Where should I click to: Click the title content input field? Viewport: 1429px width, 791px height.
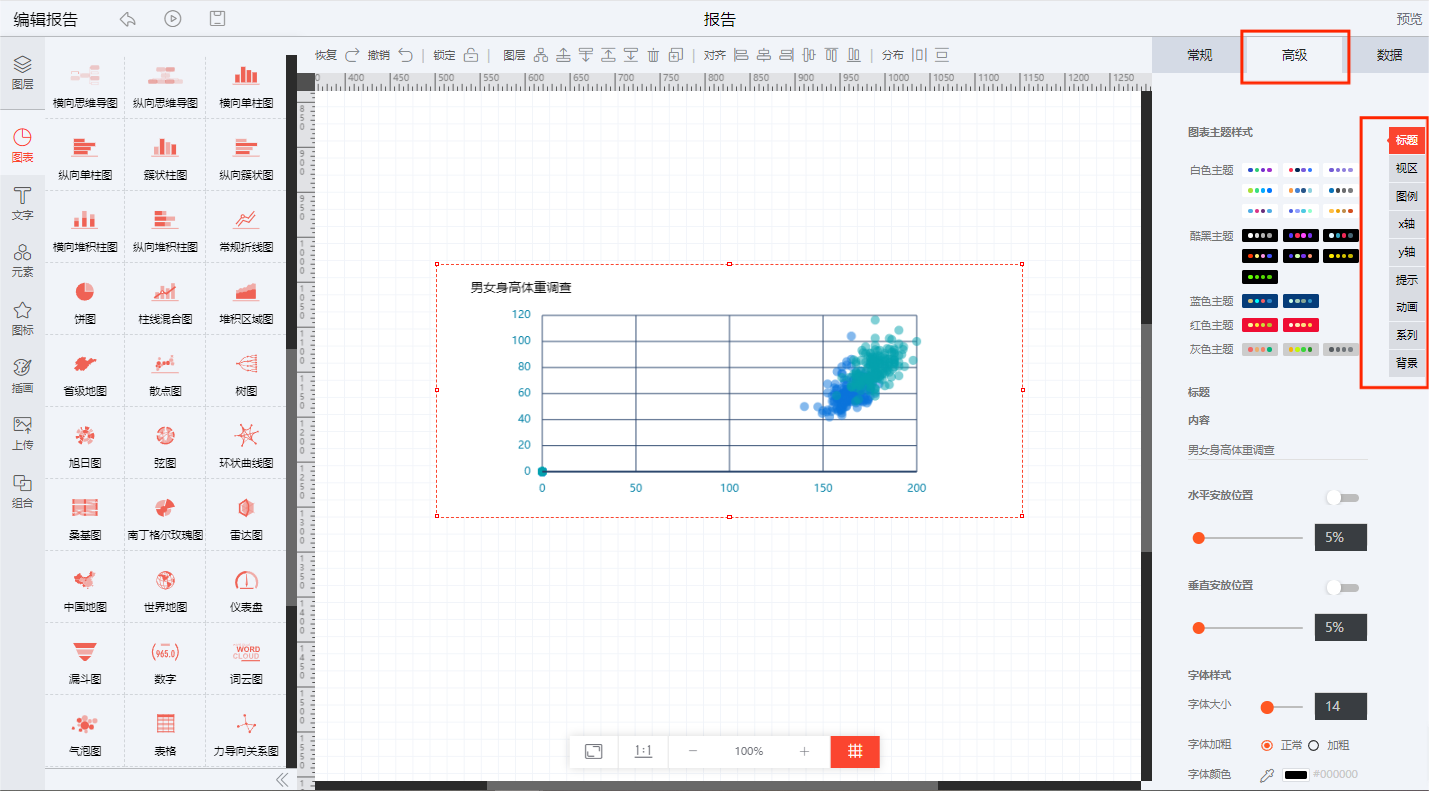(1277, 450)
